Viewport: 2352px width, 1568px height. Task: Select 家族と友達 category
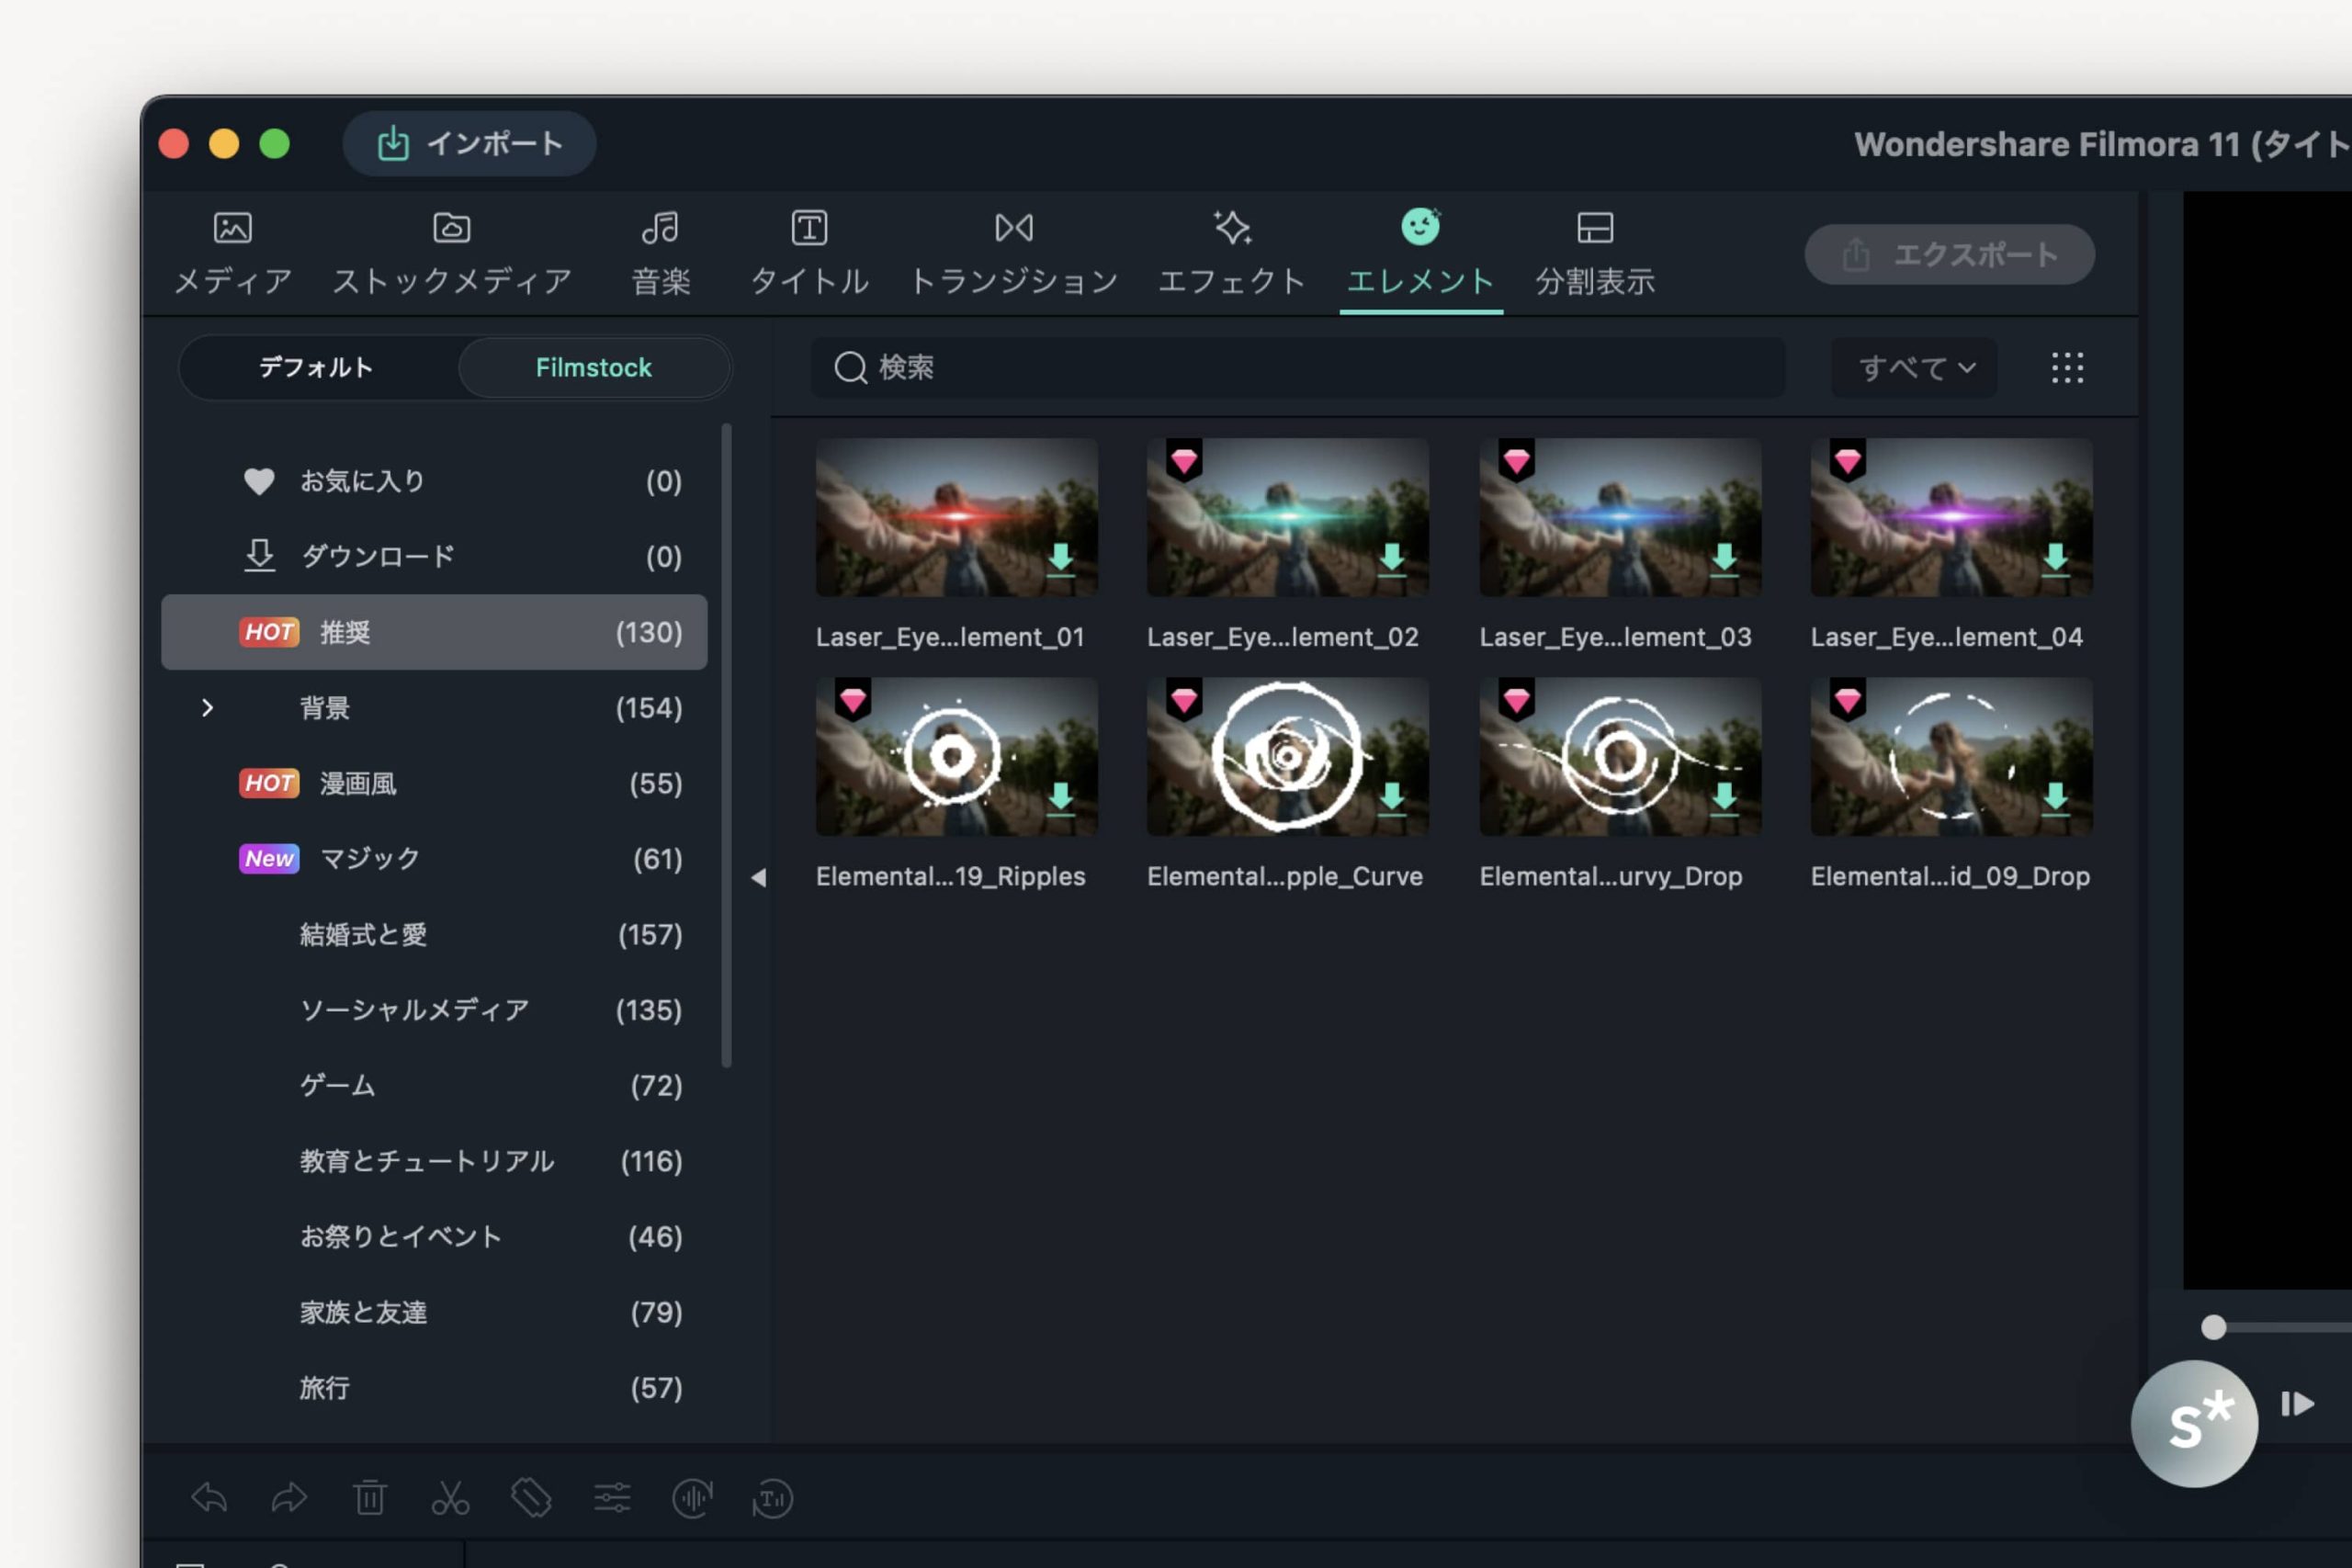click(434, 1312)
